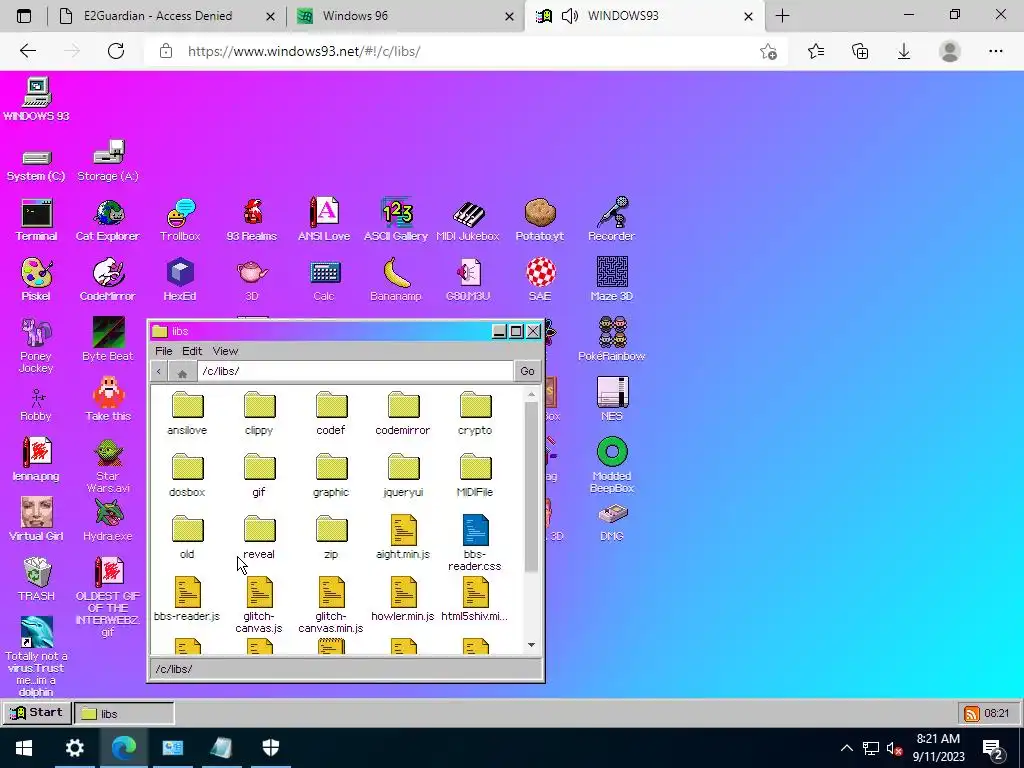Click the /c/libs/ path input field
Viewport: 1024px width, 768px height.
(x=355, y=371)
